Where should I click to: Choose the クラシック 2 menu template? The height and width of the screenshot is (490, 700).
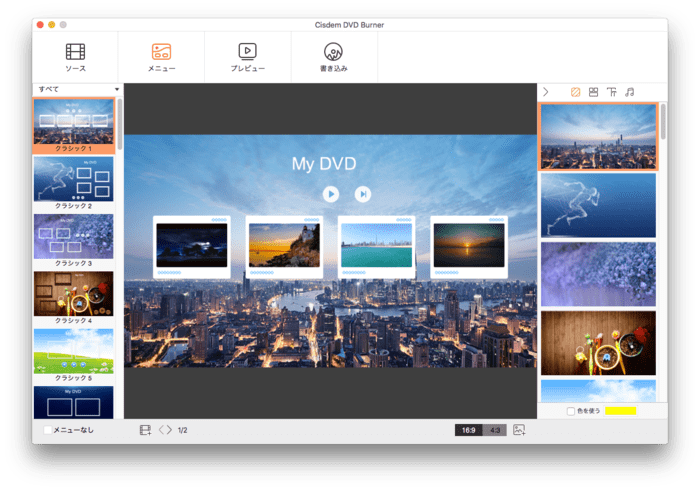pyautogui.click(x=73, y=178)
